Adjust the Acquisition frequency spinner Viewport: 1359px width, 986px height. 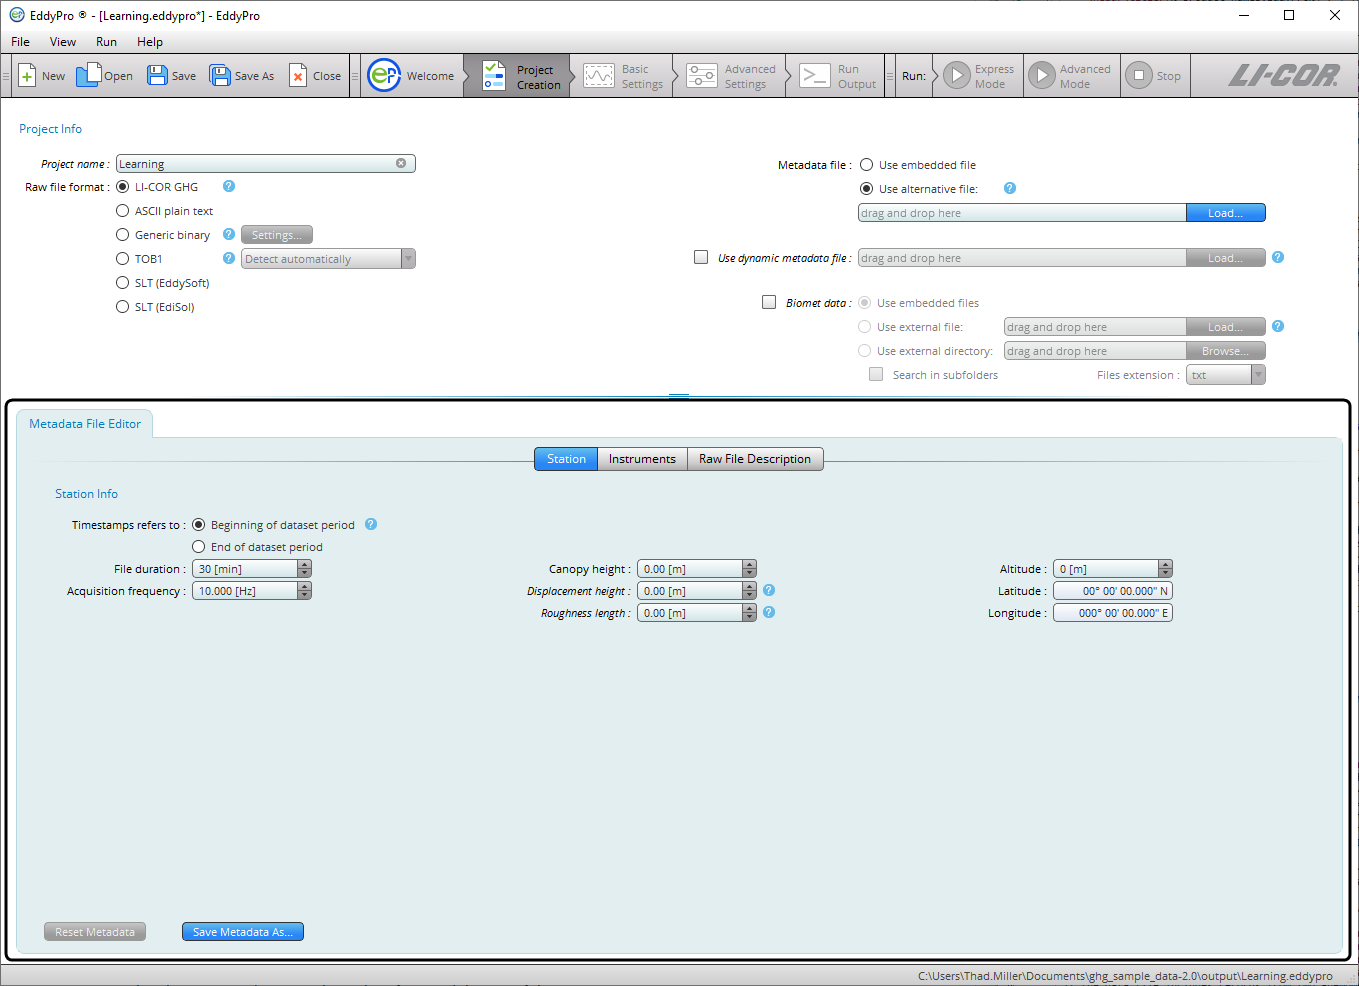coord(305,591)
